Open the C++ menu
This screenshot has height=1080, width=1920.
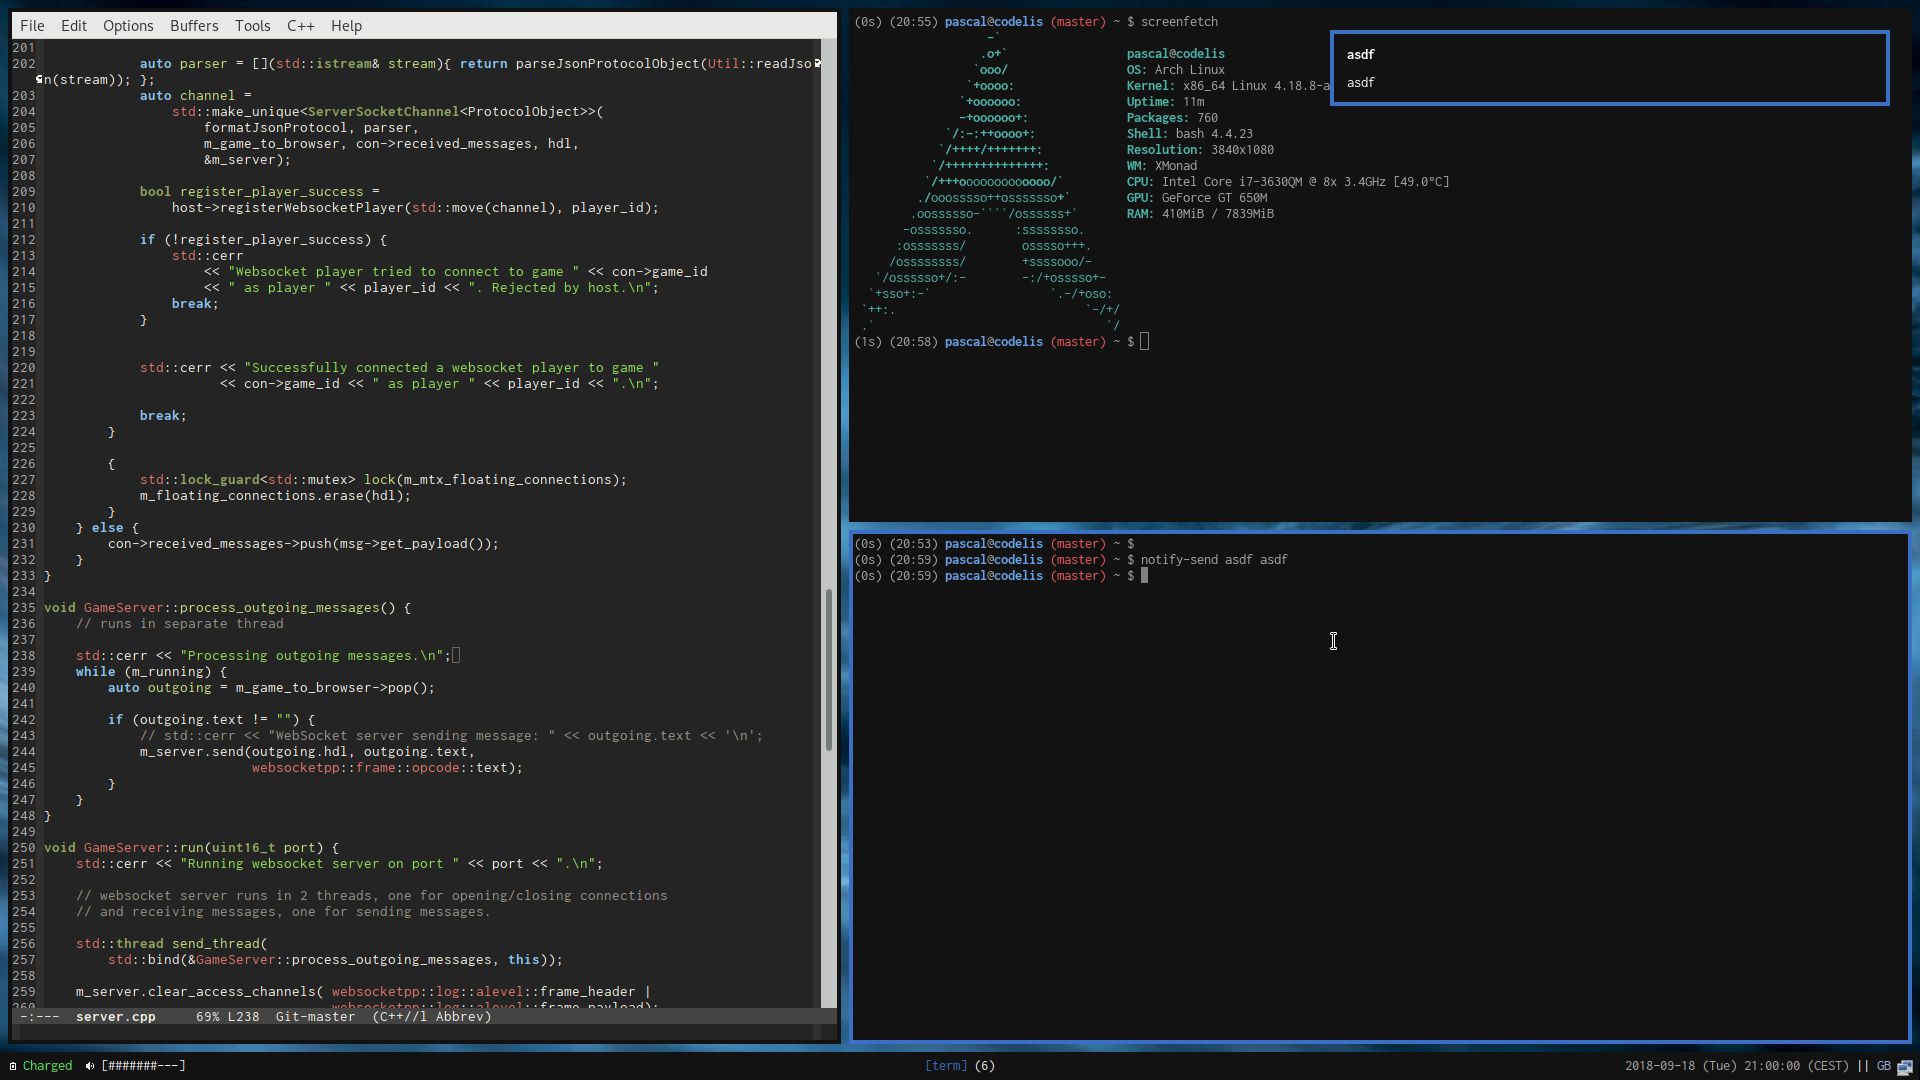coord(300,26)
